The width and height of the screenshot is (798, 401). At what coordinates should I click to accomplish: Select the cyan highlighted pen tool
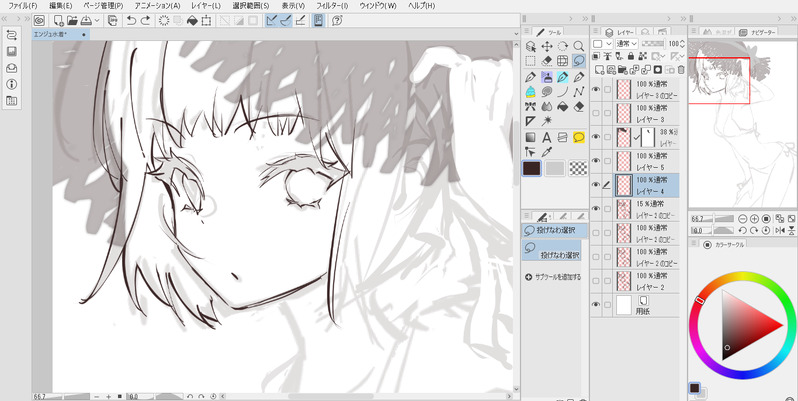click(562, 77)
